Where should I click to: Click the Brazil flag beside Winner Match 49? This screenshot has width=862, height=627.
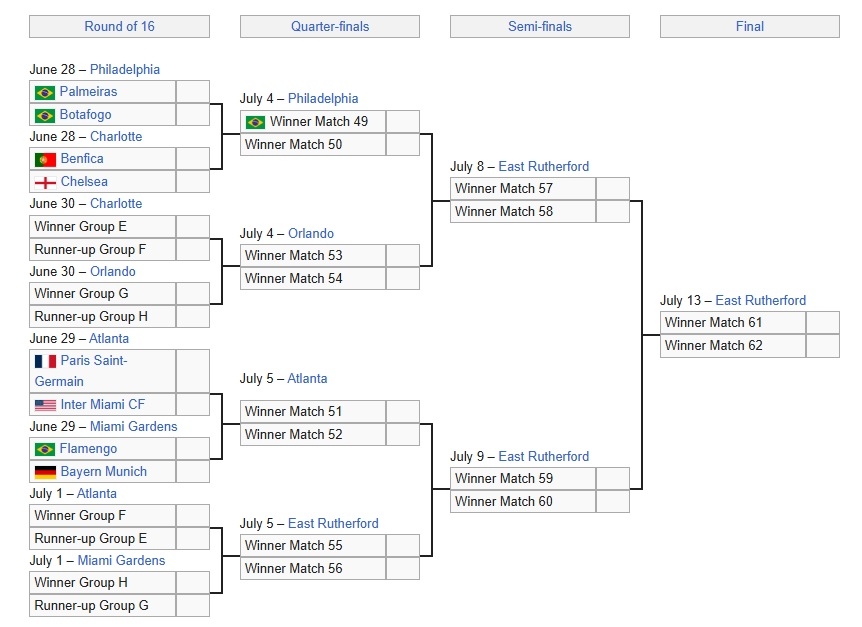tap(255, 122)
